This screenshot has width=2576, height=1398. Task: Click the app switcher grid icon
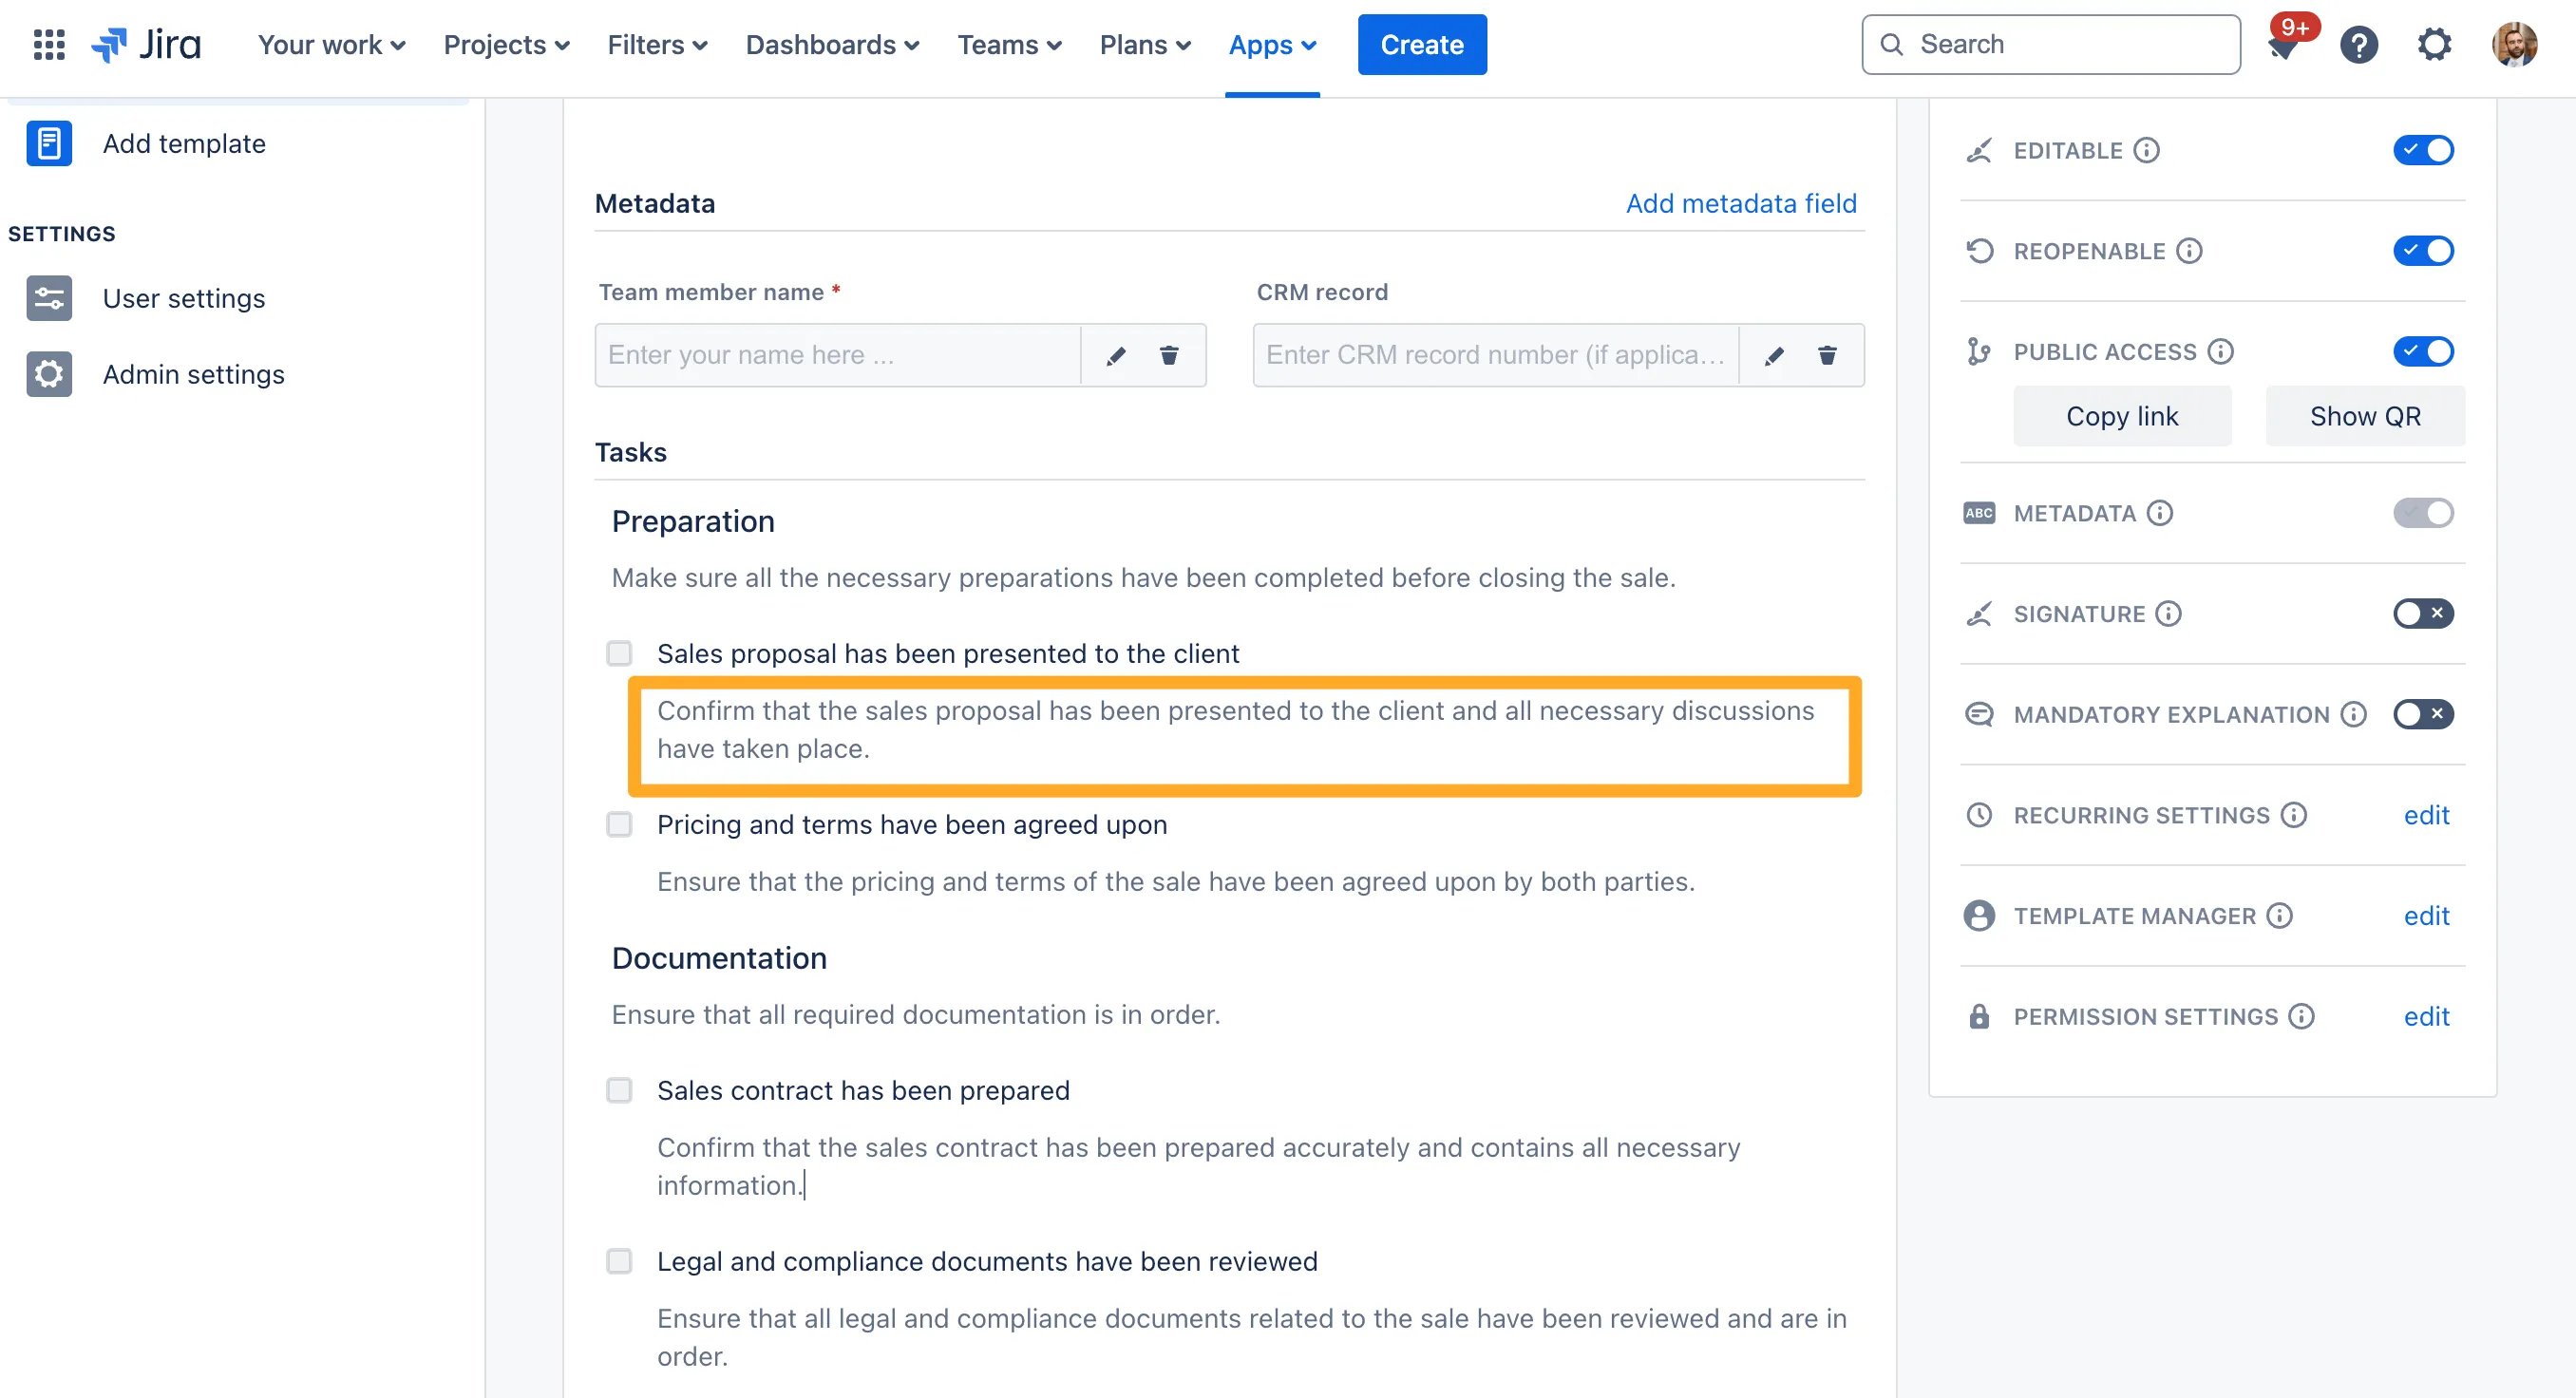tap(49, 45)
